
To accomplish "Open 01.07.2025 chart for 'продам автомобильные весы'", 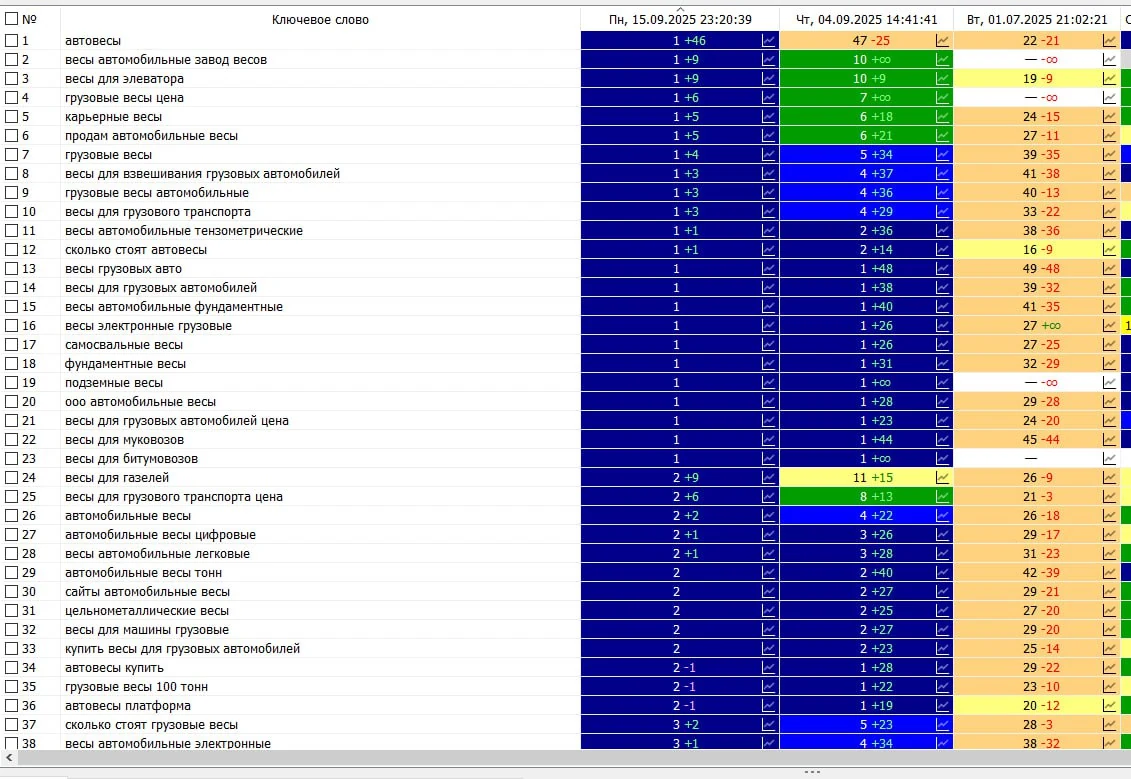I will coord(1109,136).
